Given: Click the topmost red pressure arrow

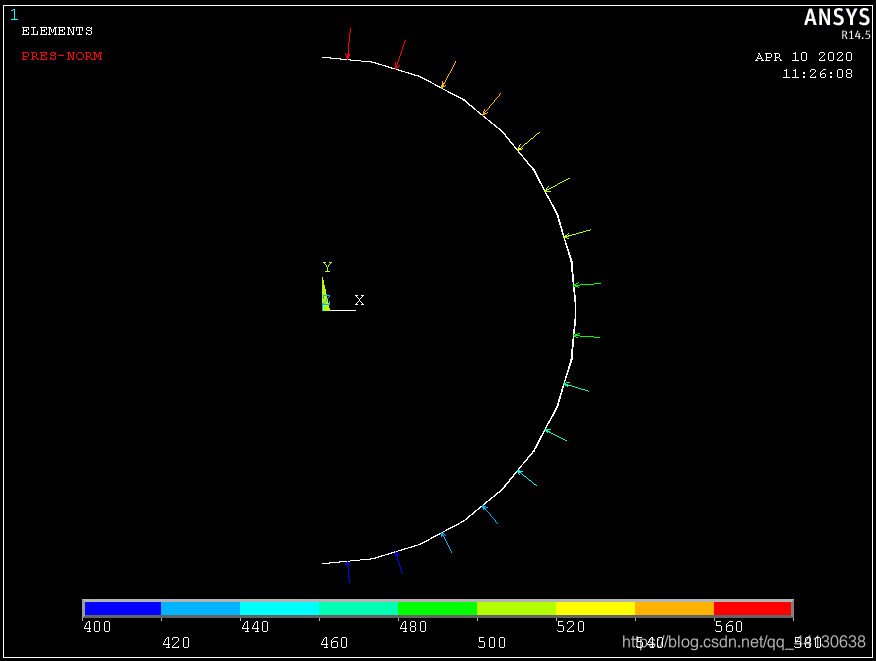Looking at the screenshot, I should point(348,43).
